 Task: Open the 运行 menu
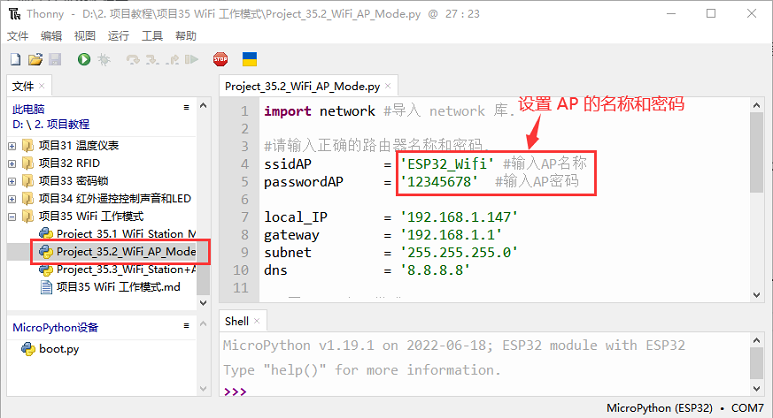point(118,35)
